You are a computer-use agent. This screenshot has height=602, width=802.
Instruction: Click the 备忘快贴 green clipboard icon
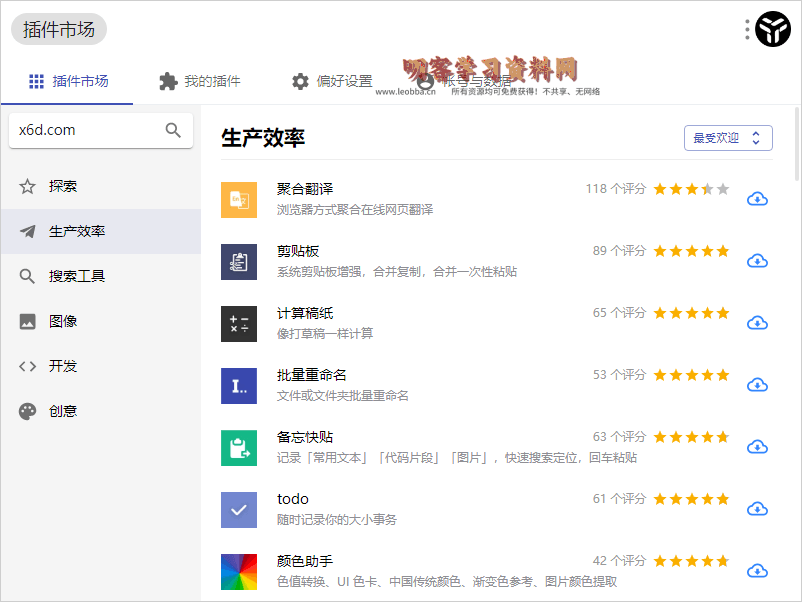tap(239, 447)
